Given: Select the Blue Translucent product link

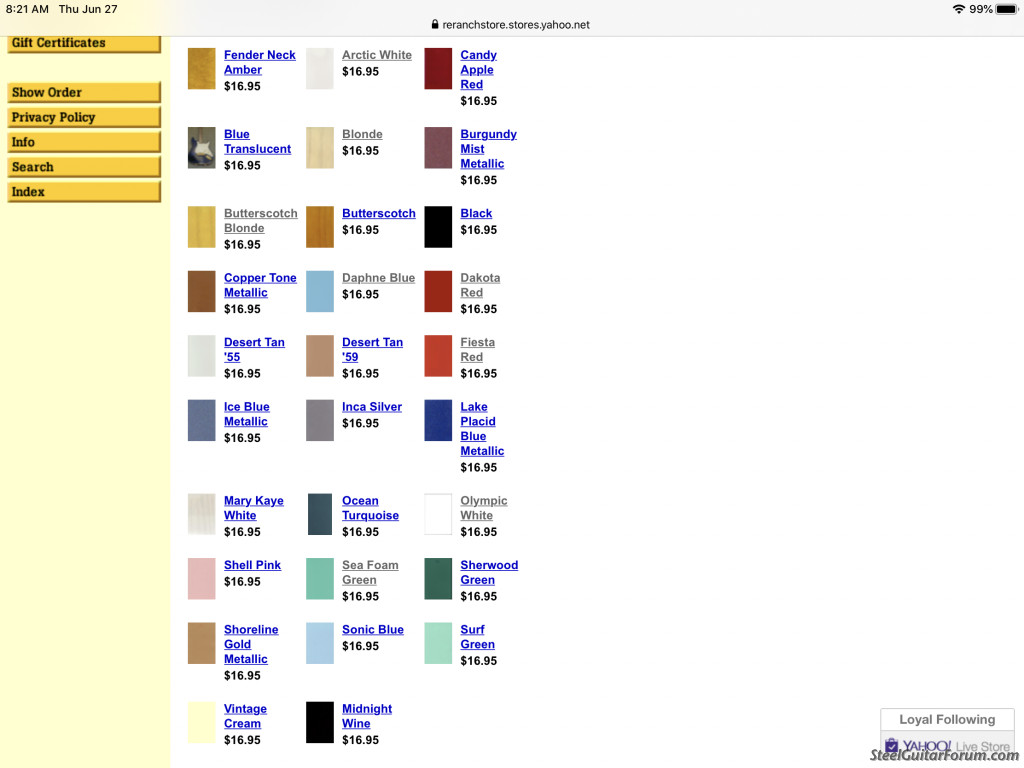Looking at the screenshot, I should (x=257, y=142).
